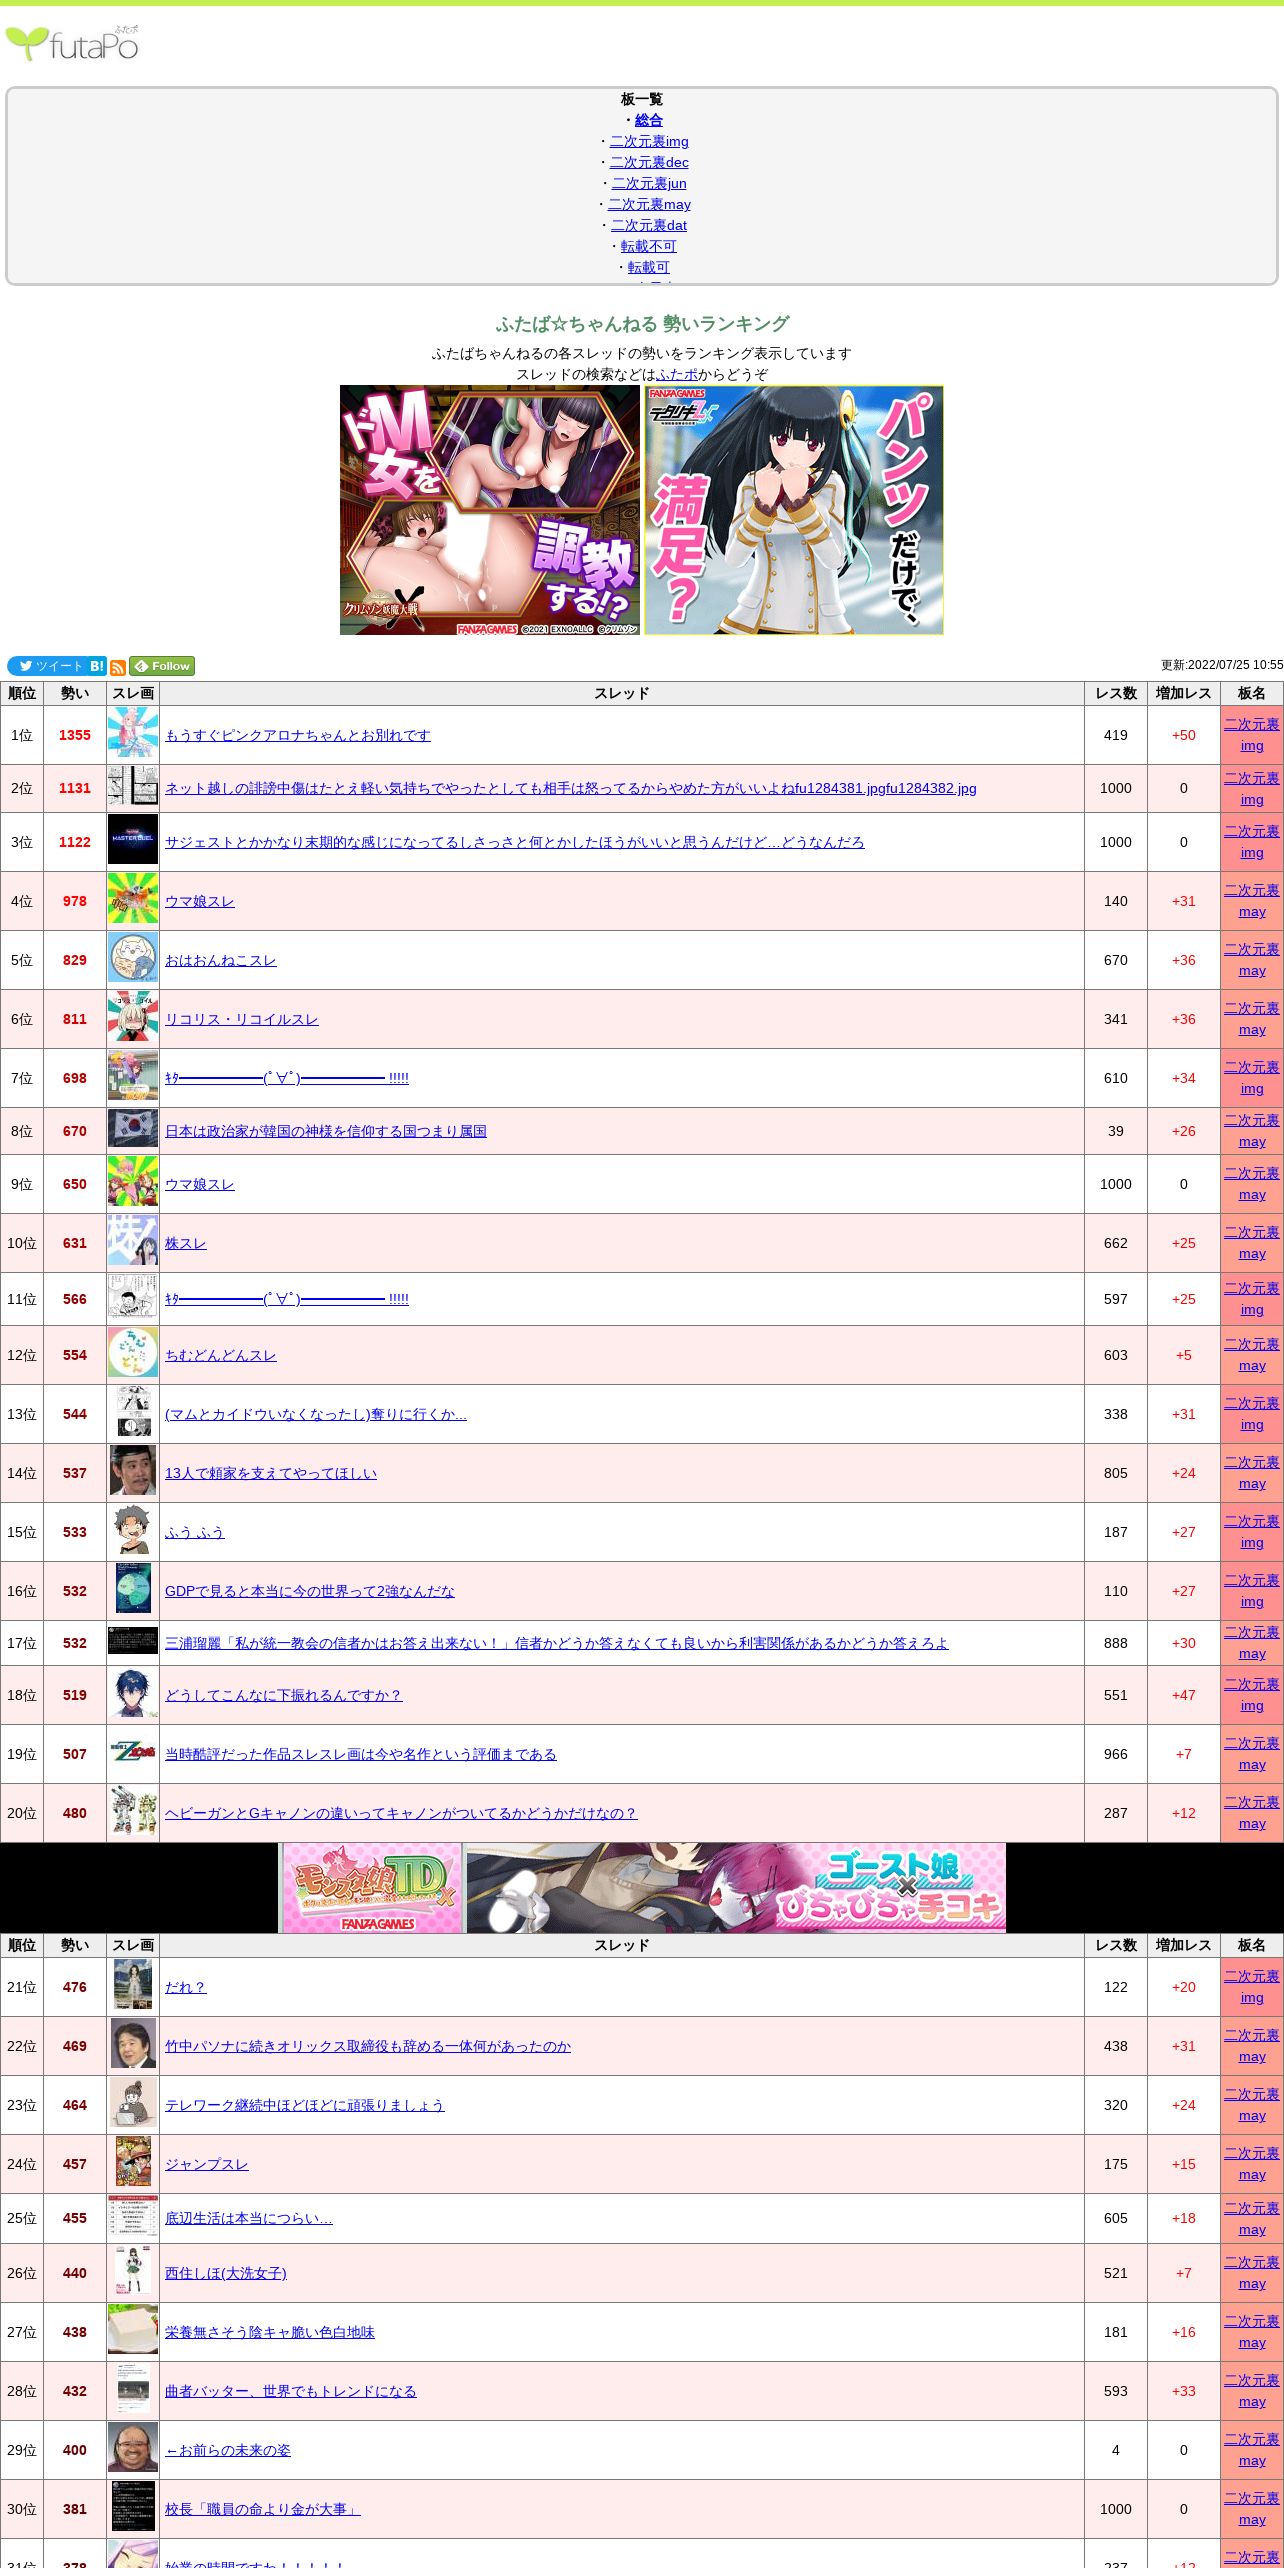Open the orange RSS feed icon
This screenshot has width=1284, height=2568.
click(x=118, y=667)
